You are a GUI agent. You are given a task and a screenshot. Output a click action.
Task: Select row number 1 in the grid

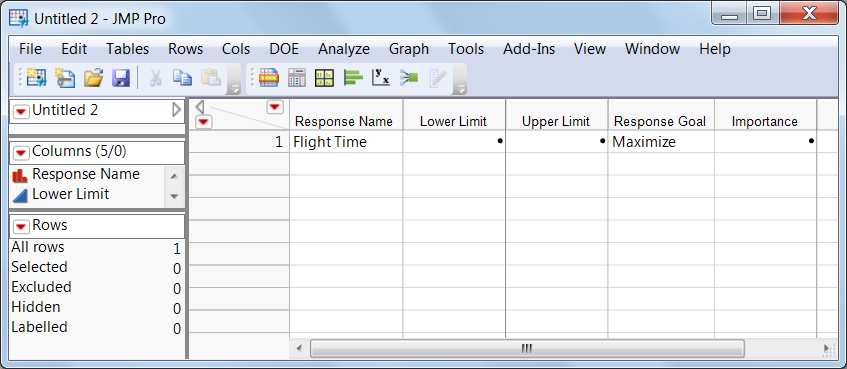[x=238, y=142]
